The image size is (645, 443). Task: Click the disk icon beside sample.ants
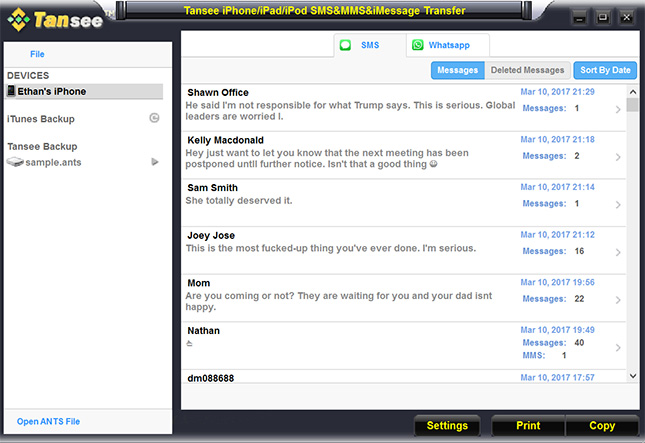click(x=15, y=162)
